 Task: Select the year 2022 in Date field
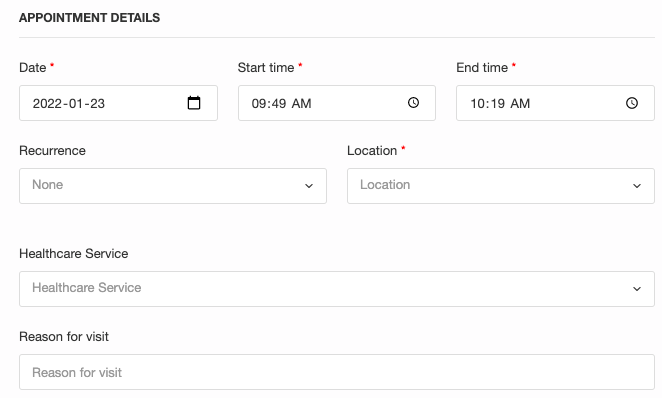tap(47, 103)
